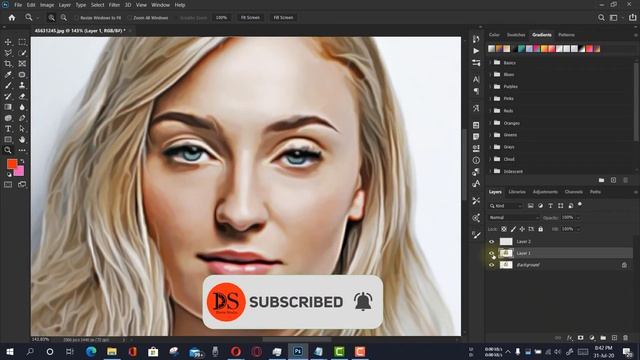Click the zoom in magnifier in options bar
The image size is (640, 360).
pos(51,18)
